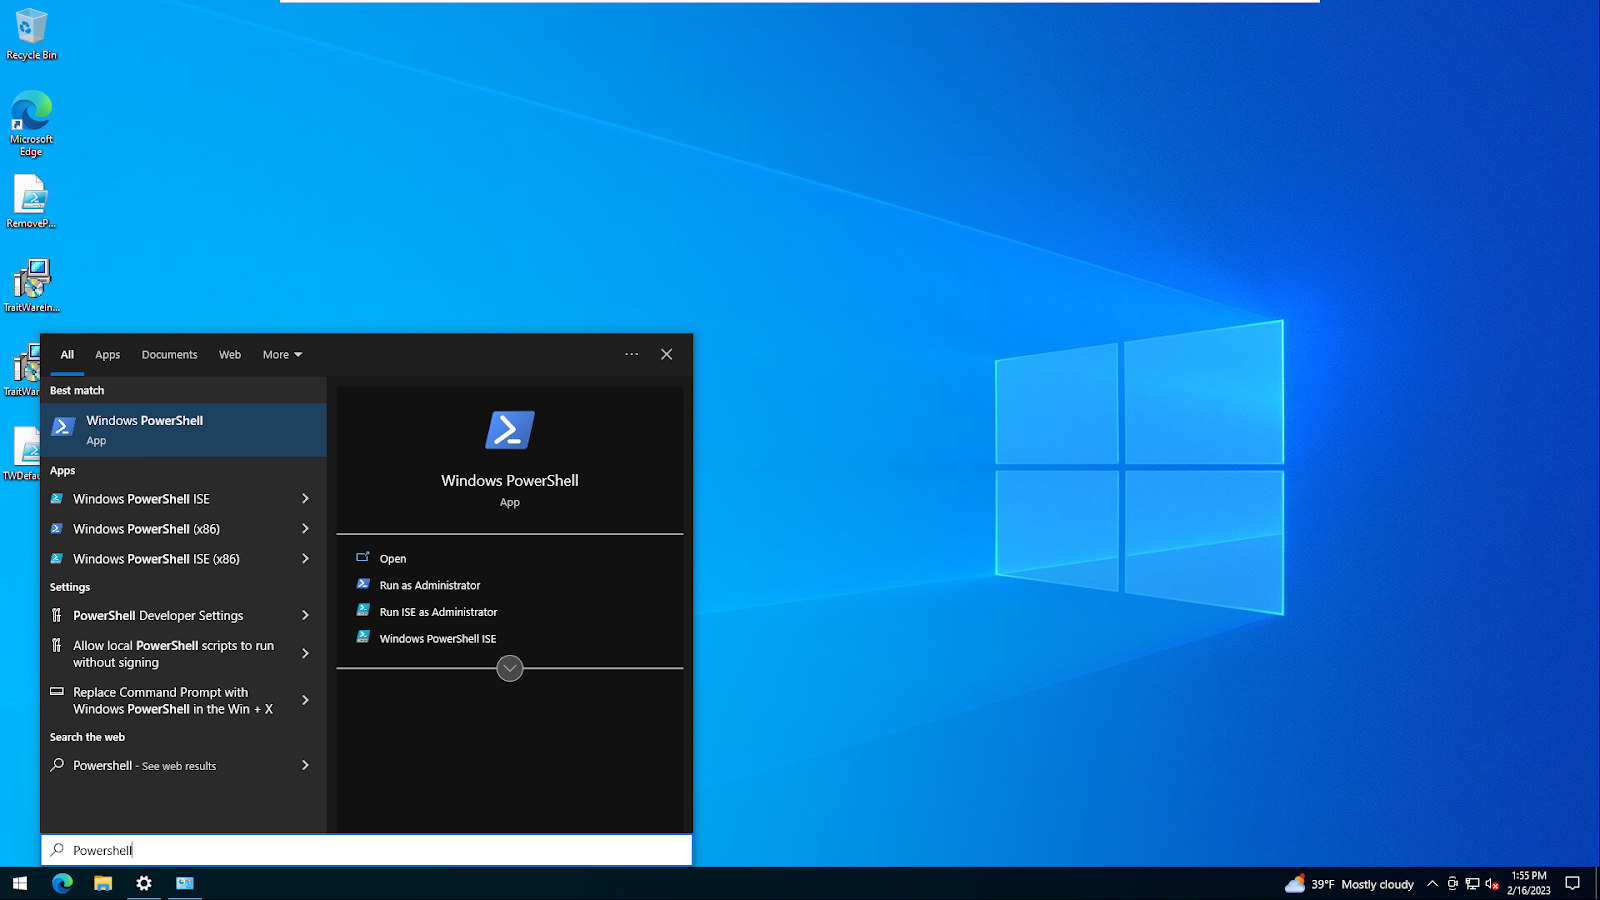Click the Windows PowerShell (x86) result text

[x=146, y=529]
